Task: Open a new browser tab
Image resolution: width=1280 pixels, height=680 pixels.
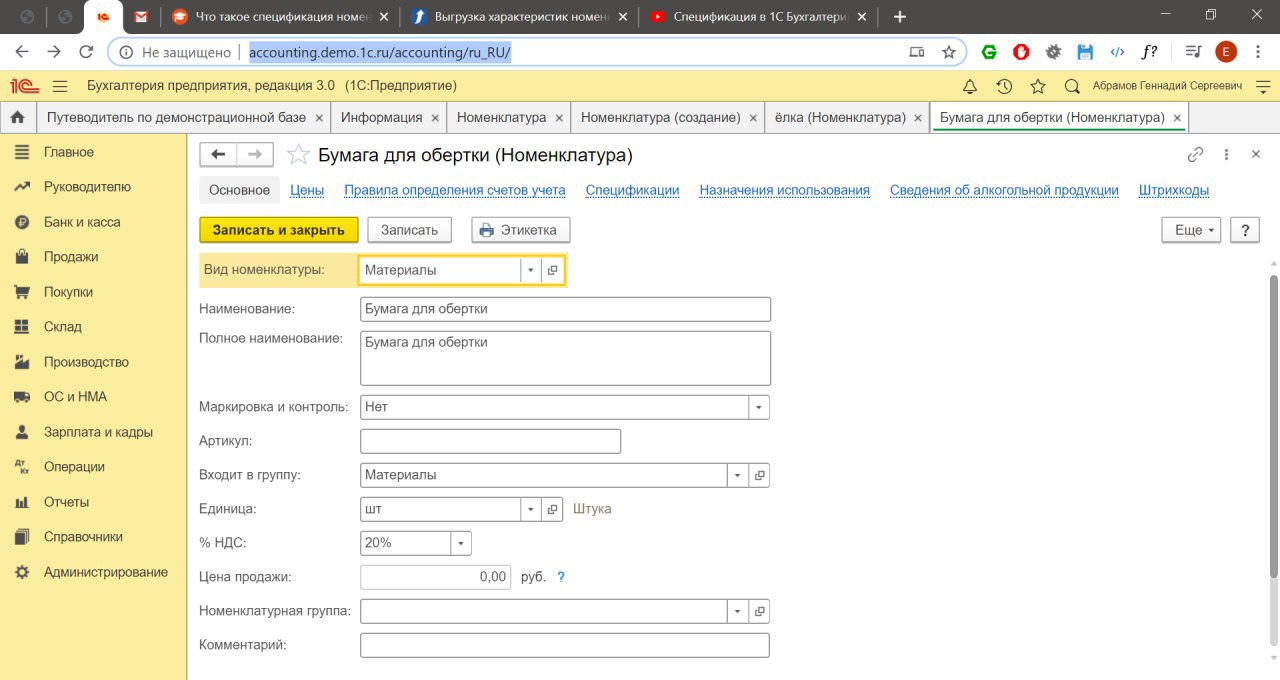Action: [x=900, y=16]
